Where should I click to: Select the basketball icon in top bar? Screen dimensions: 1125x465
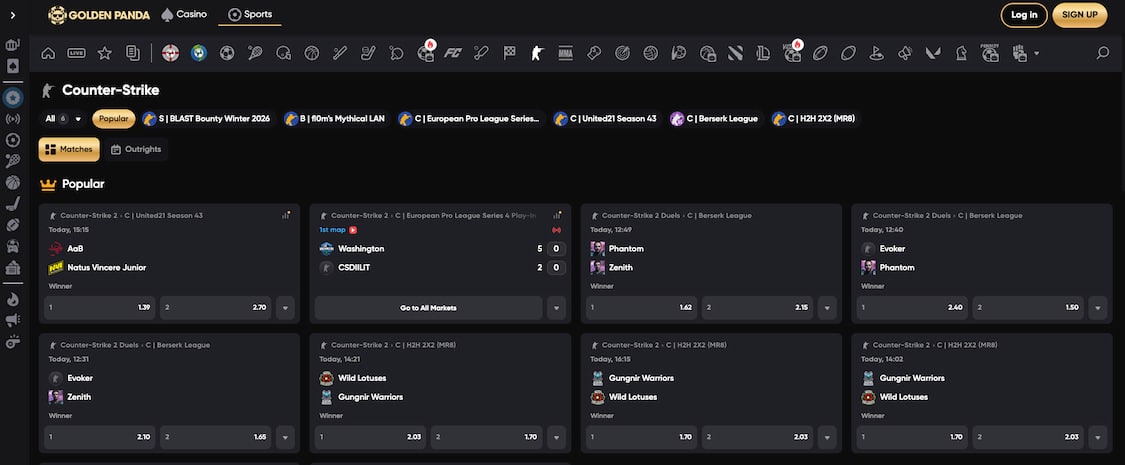(311, 53)
